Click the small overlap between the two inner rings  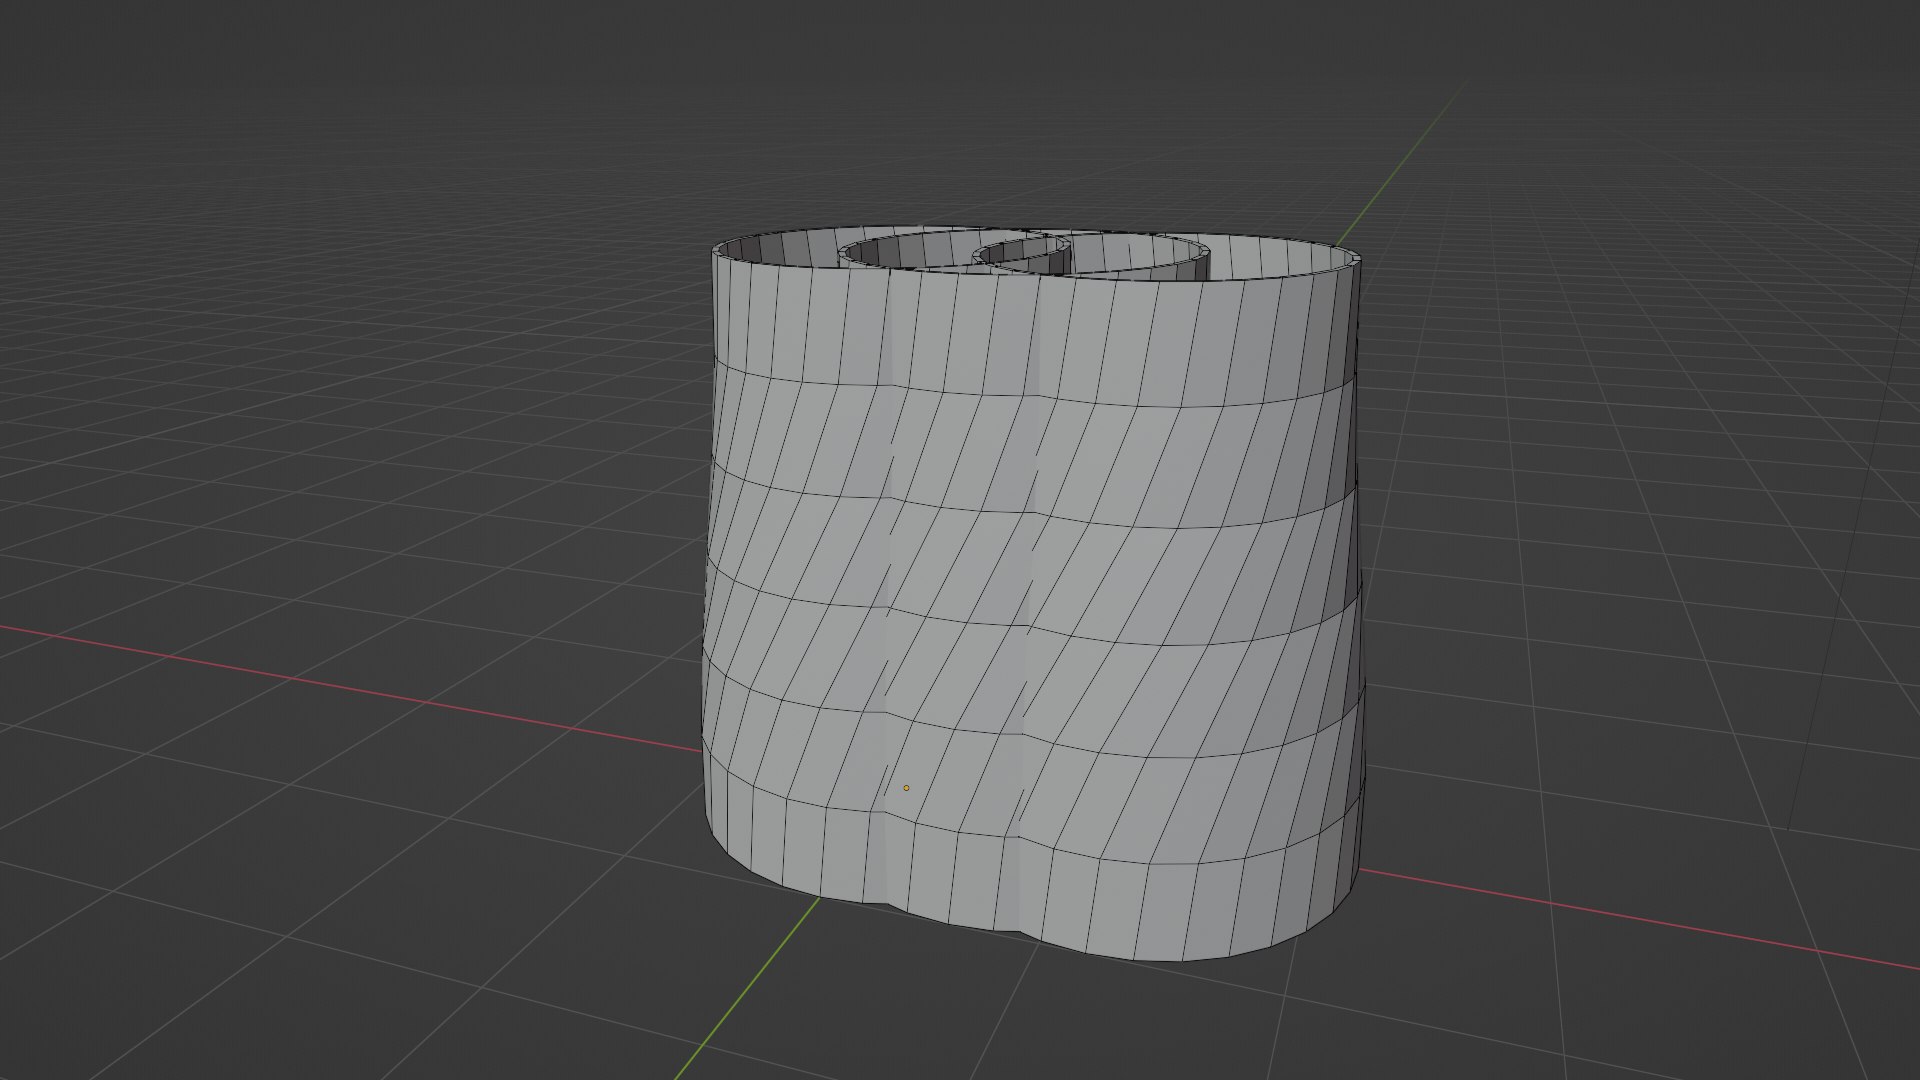click(x=1020, y=256)
